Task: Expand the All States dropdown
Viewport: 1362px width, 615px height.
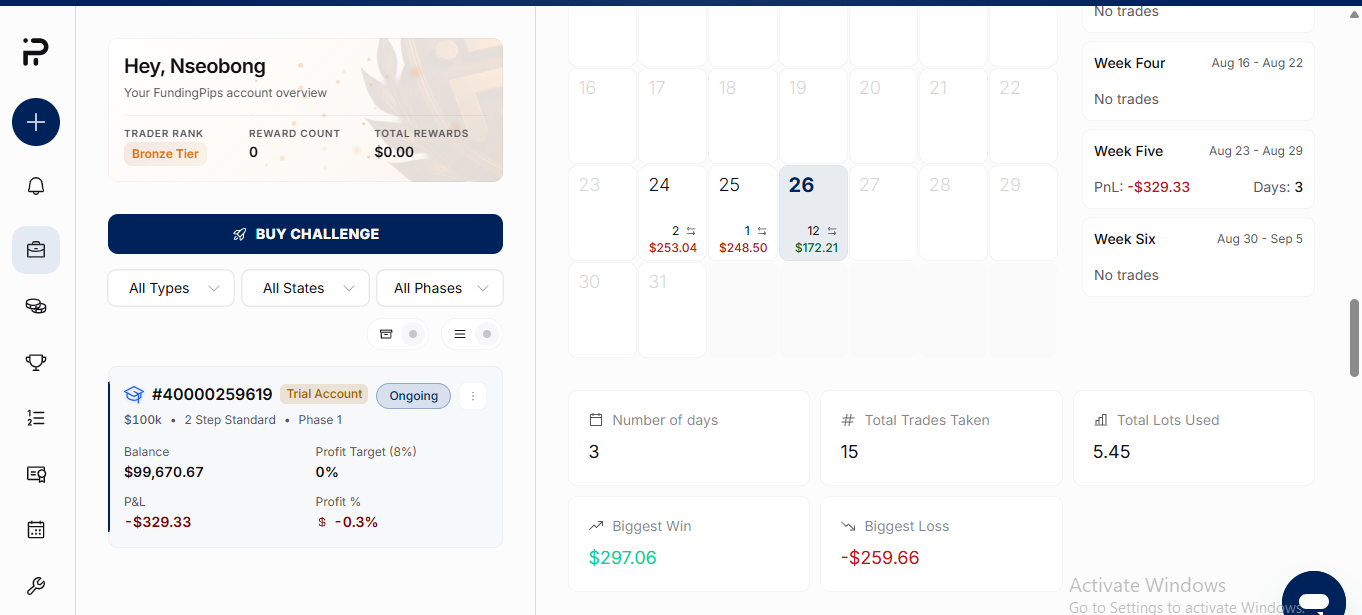Action: (305, 288)
